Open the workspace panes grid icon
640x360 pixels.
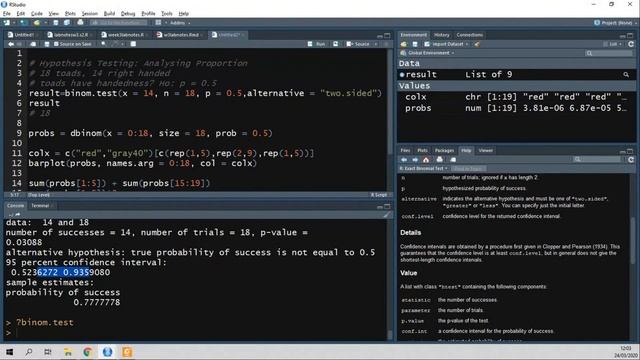click(x=158, y=23)
